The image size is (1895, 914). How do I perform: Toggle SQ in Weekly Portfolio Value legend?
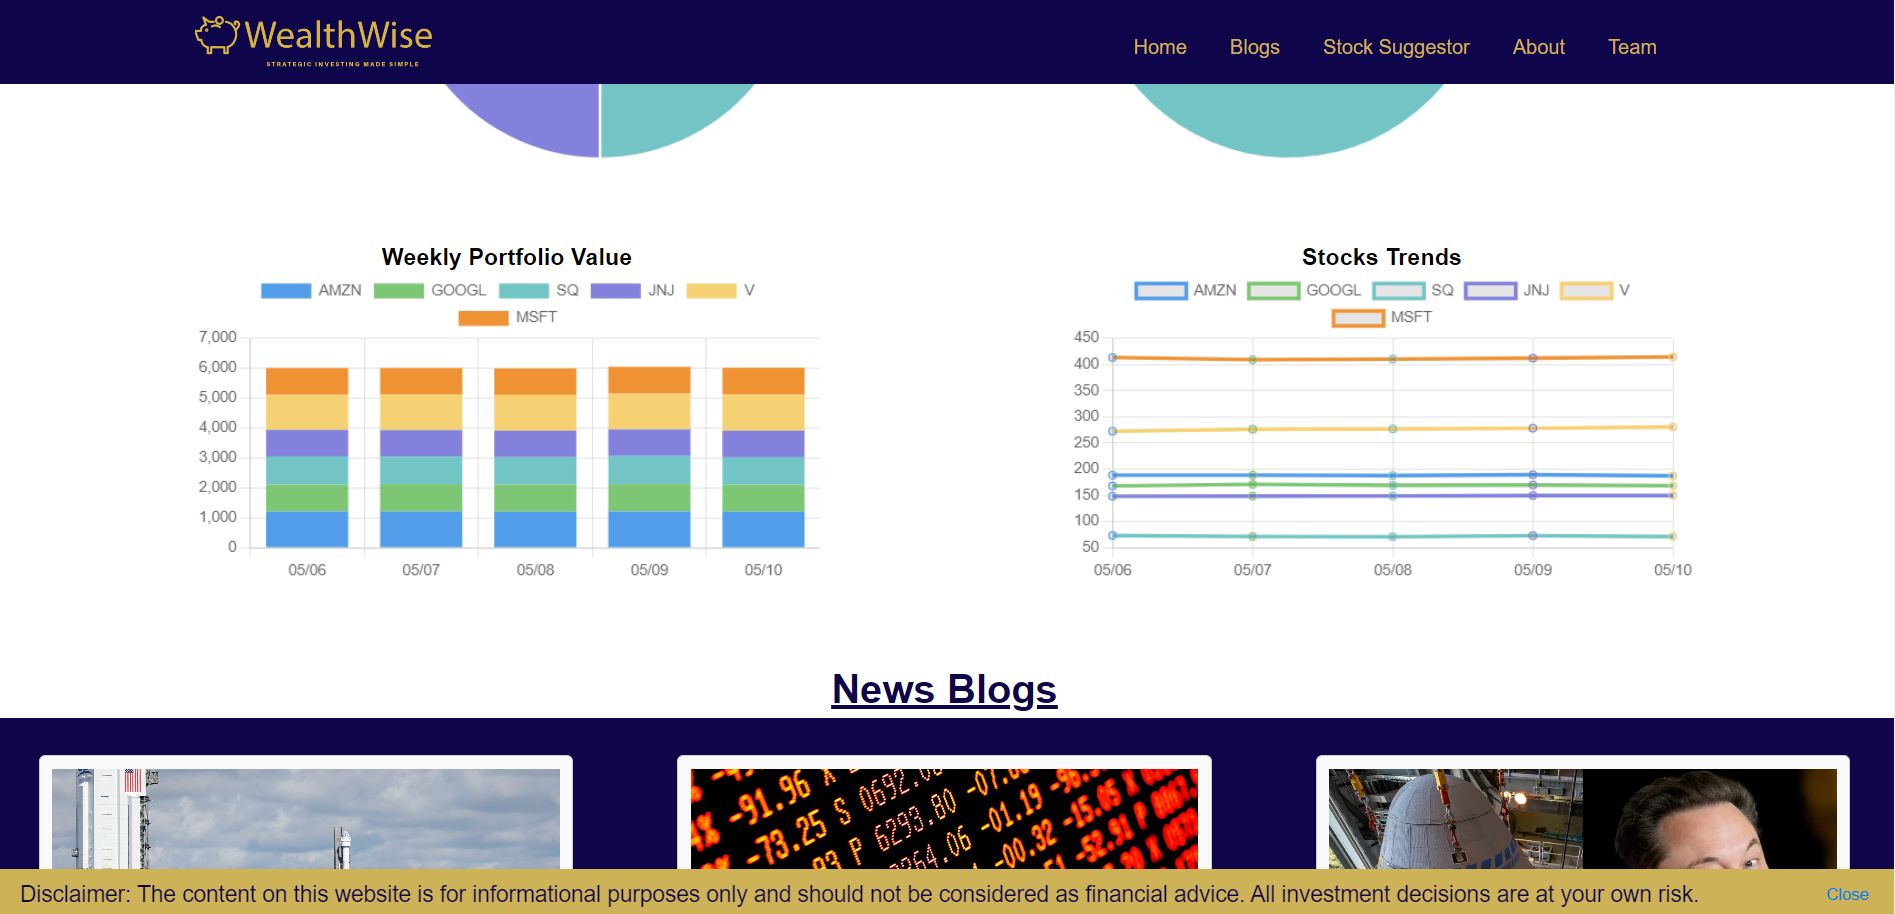pos(539,290)
